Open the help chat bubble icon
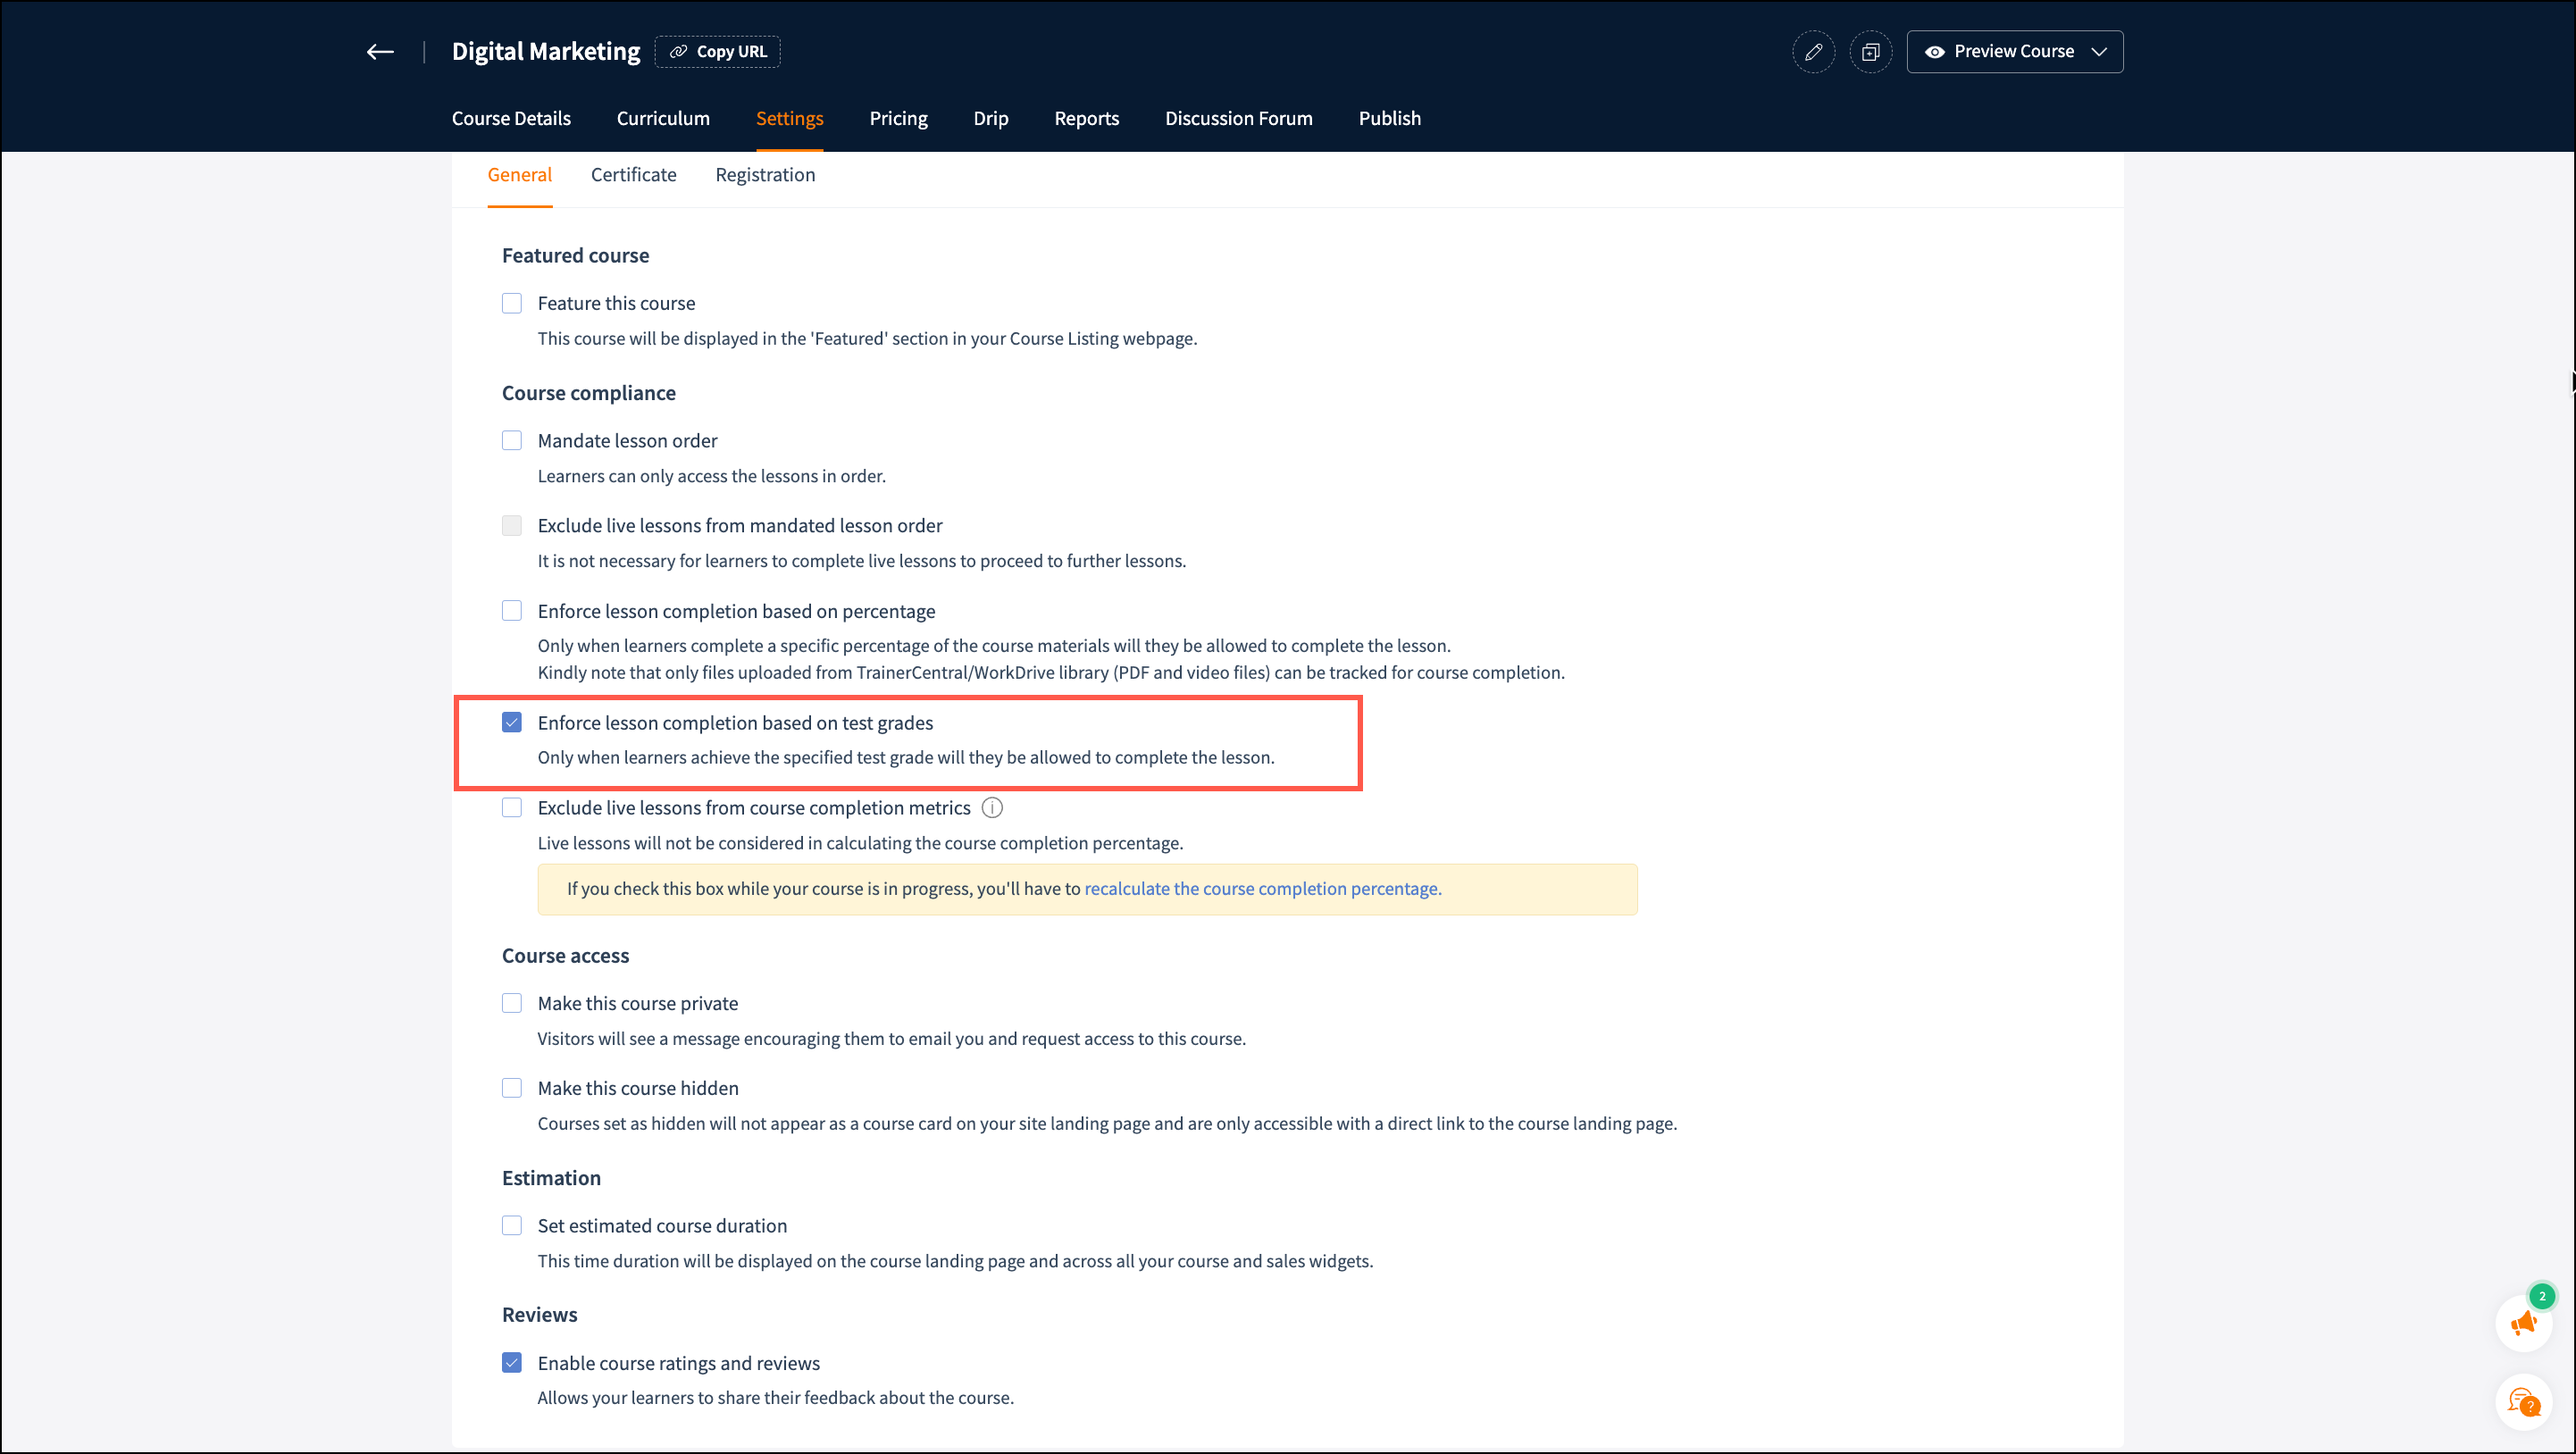 [x=2524, y=1403]
